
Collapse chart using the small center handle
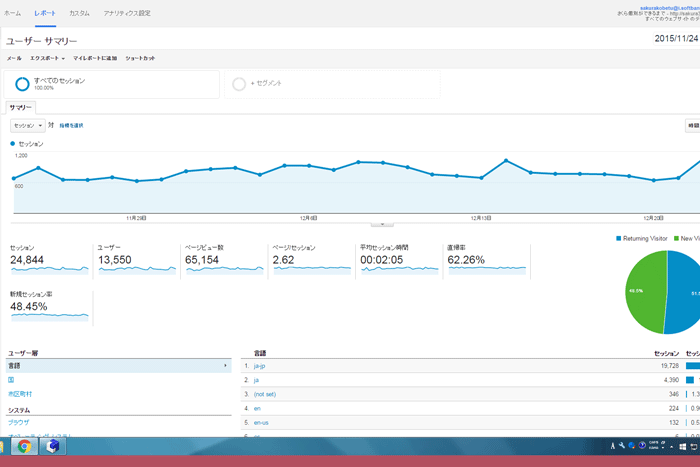click(x=382, y=225)
